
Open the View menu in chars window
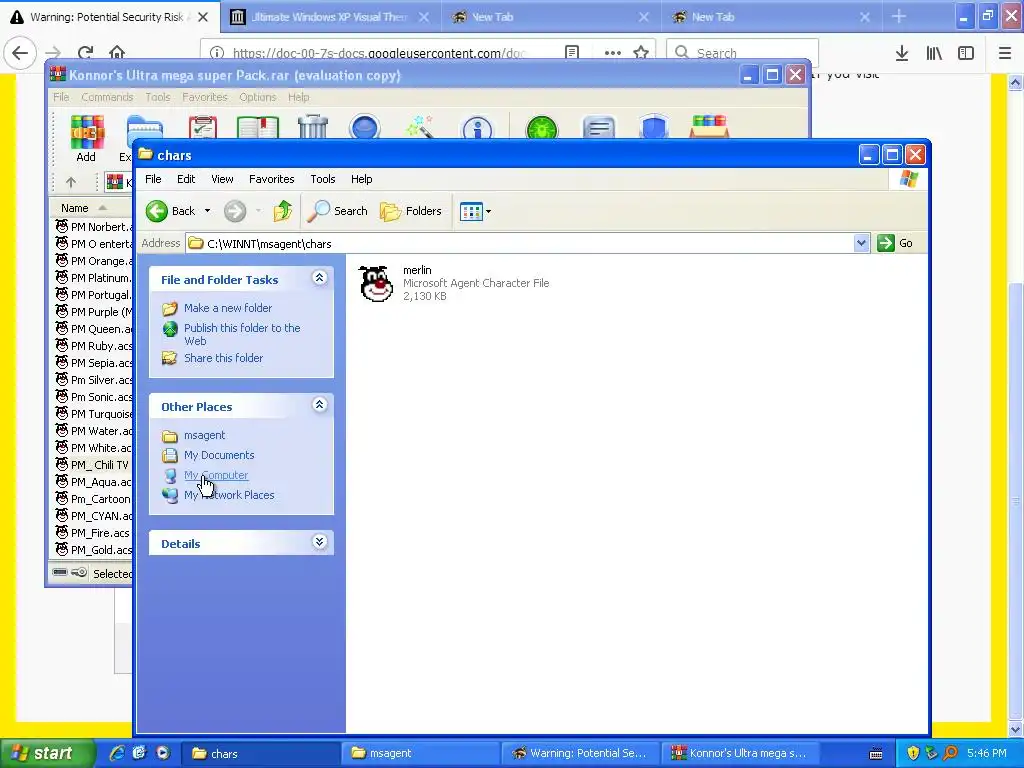(222, 179)
